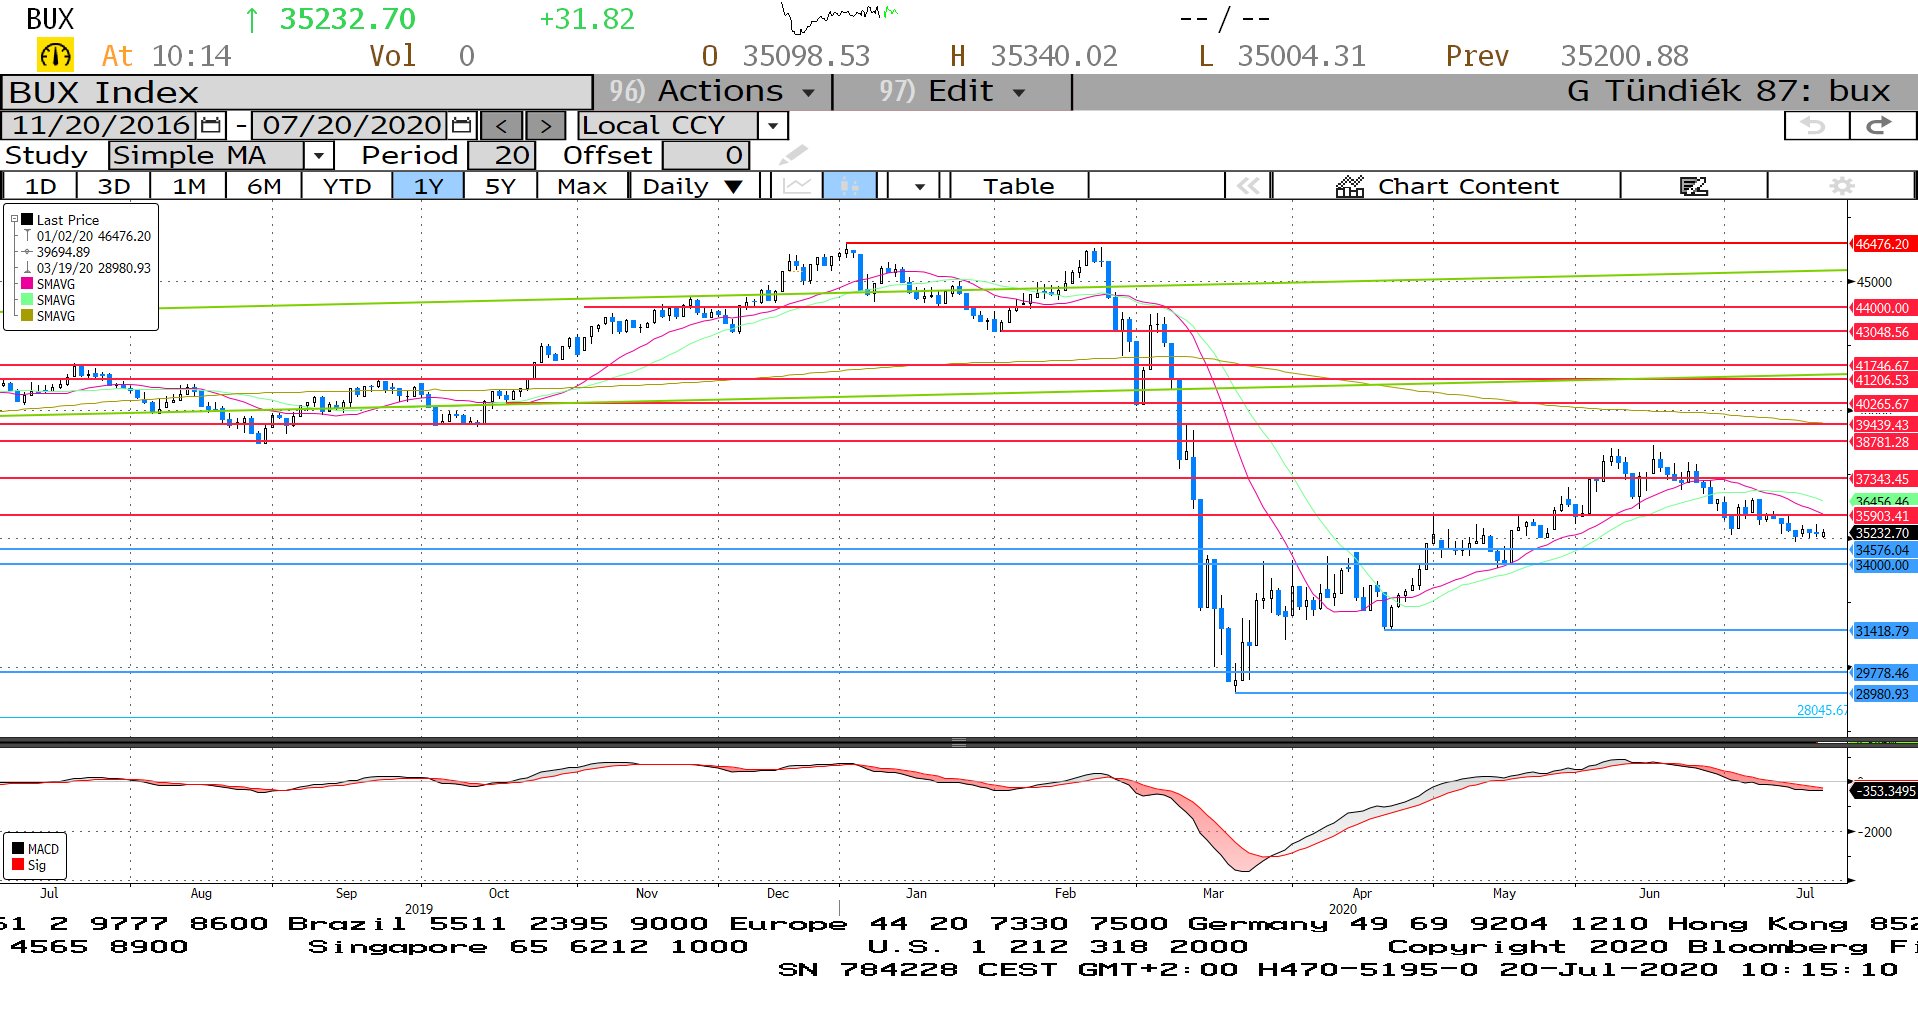Click the double-chevron collapse panel icon
This screenshot has width=1918, height=1025.
pyautogui.click(x=1248, y=186)
